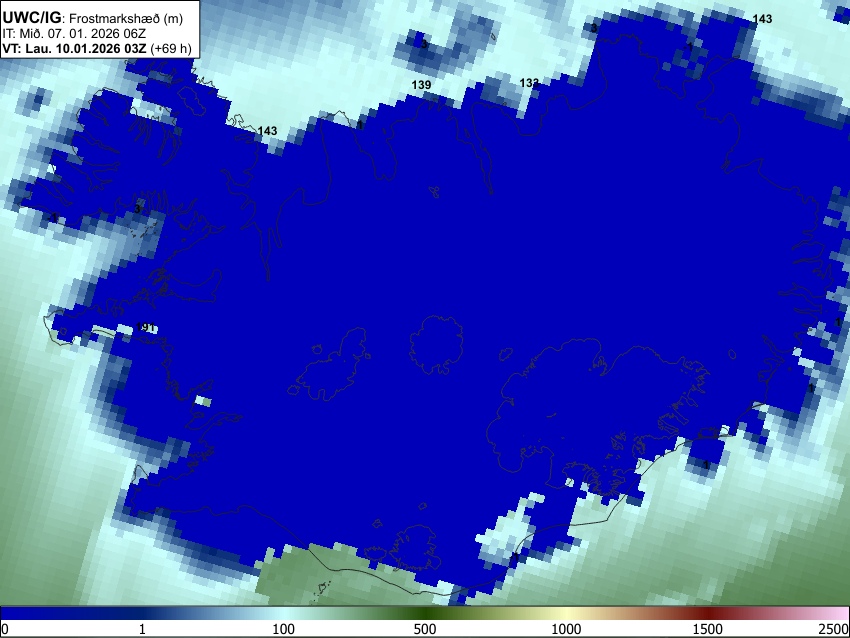The height and width of the screenshot is (638, 850).
Task: Click the 'VT: Lau. 10.01.2026 03Z (+69 h)' line
Action: tap(97, 48)
